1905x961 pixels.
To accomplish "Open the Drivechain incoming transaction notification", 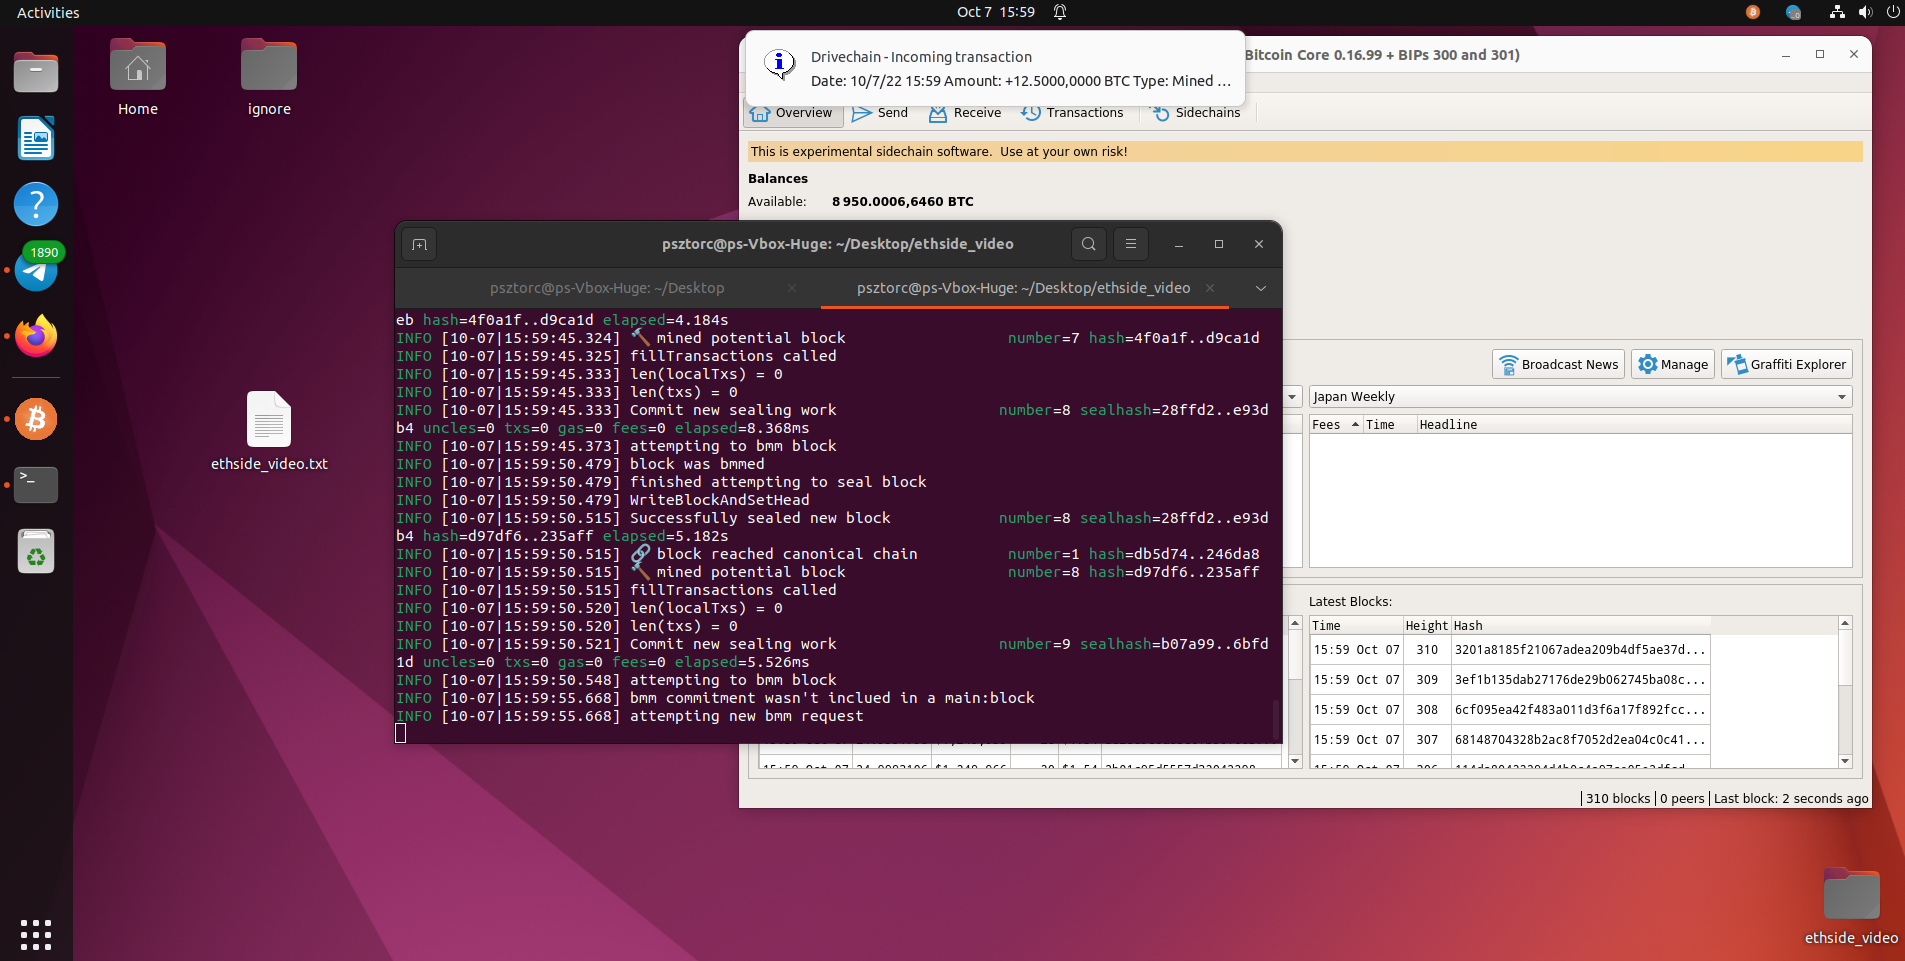I will coord(995,68).
